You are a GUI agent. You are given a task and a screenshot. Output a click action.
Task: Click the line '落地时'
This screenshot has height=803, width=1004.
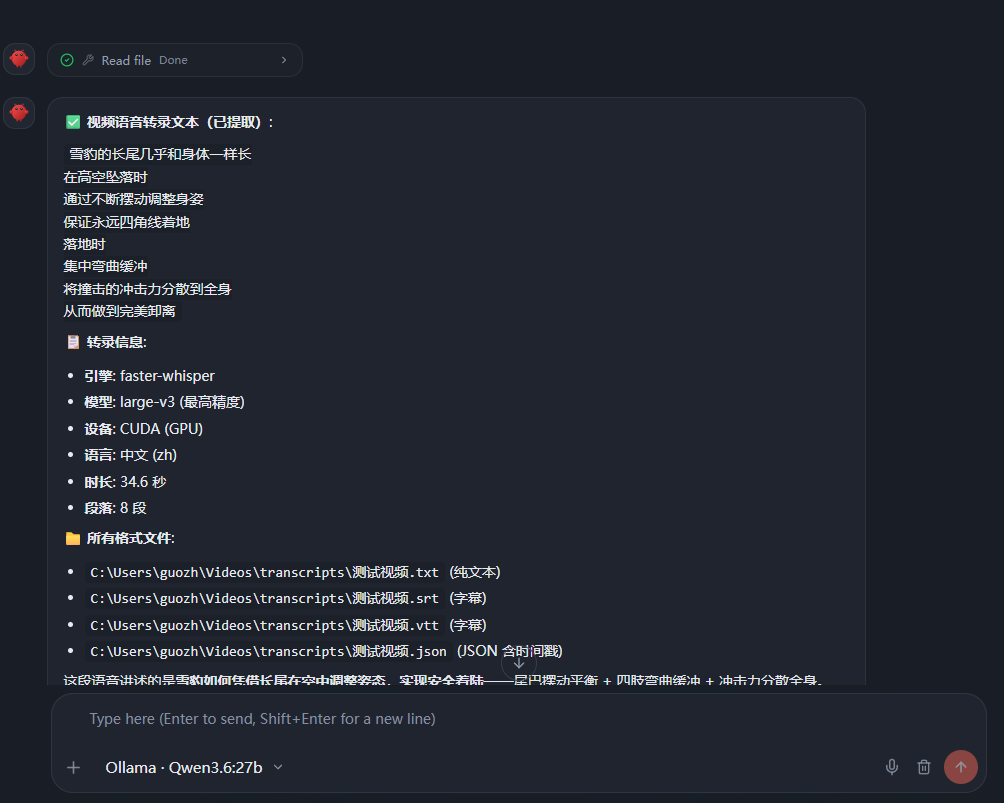pyautogui.click(x=85, y=245)
